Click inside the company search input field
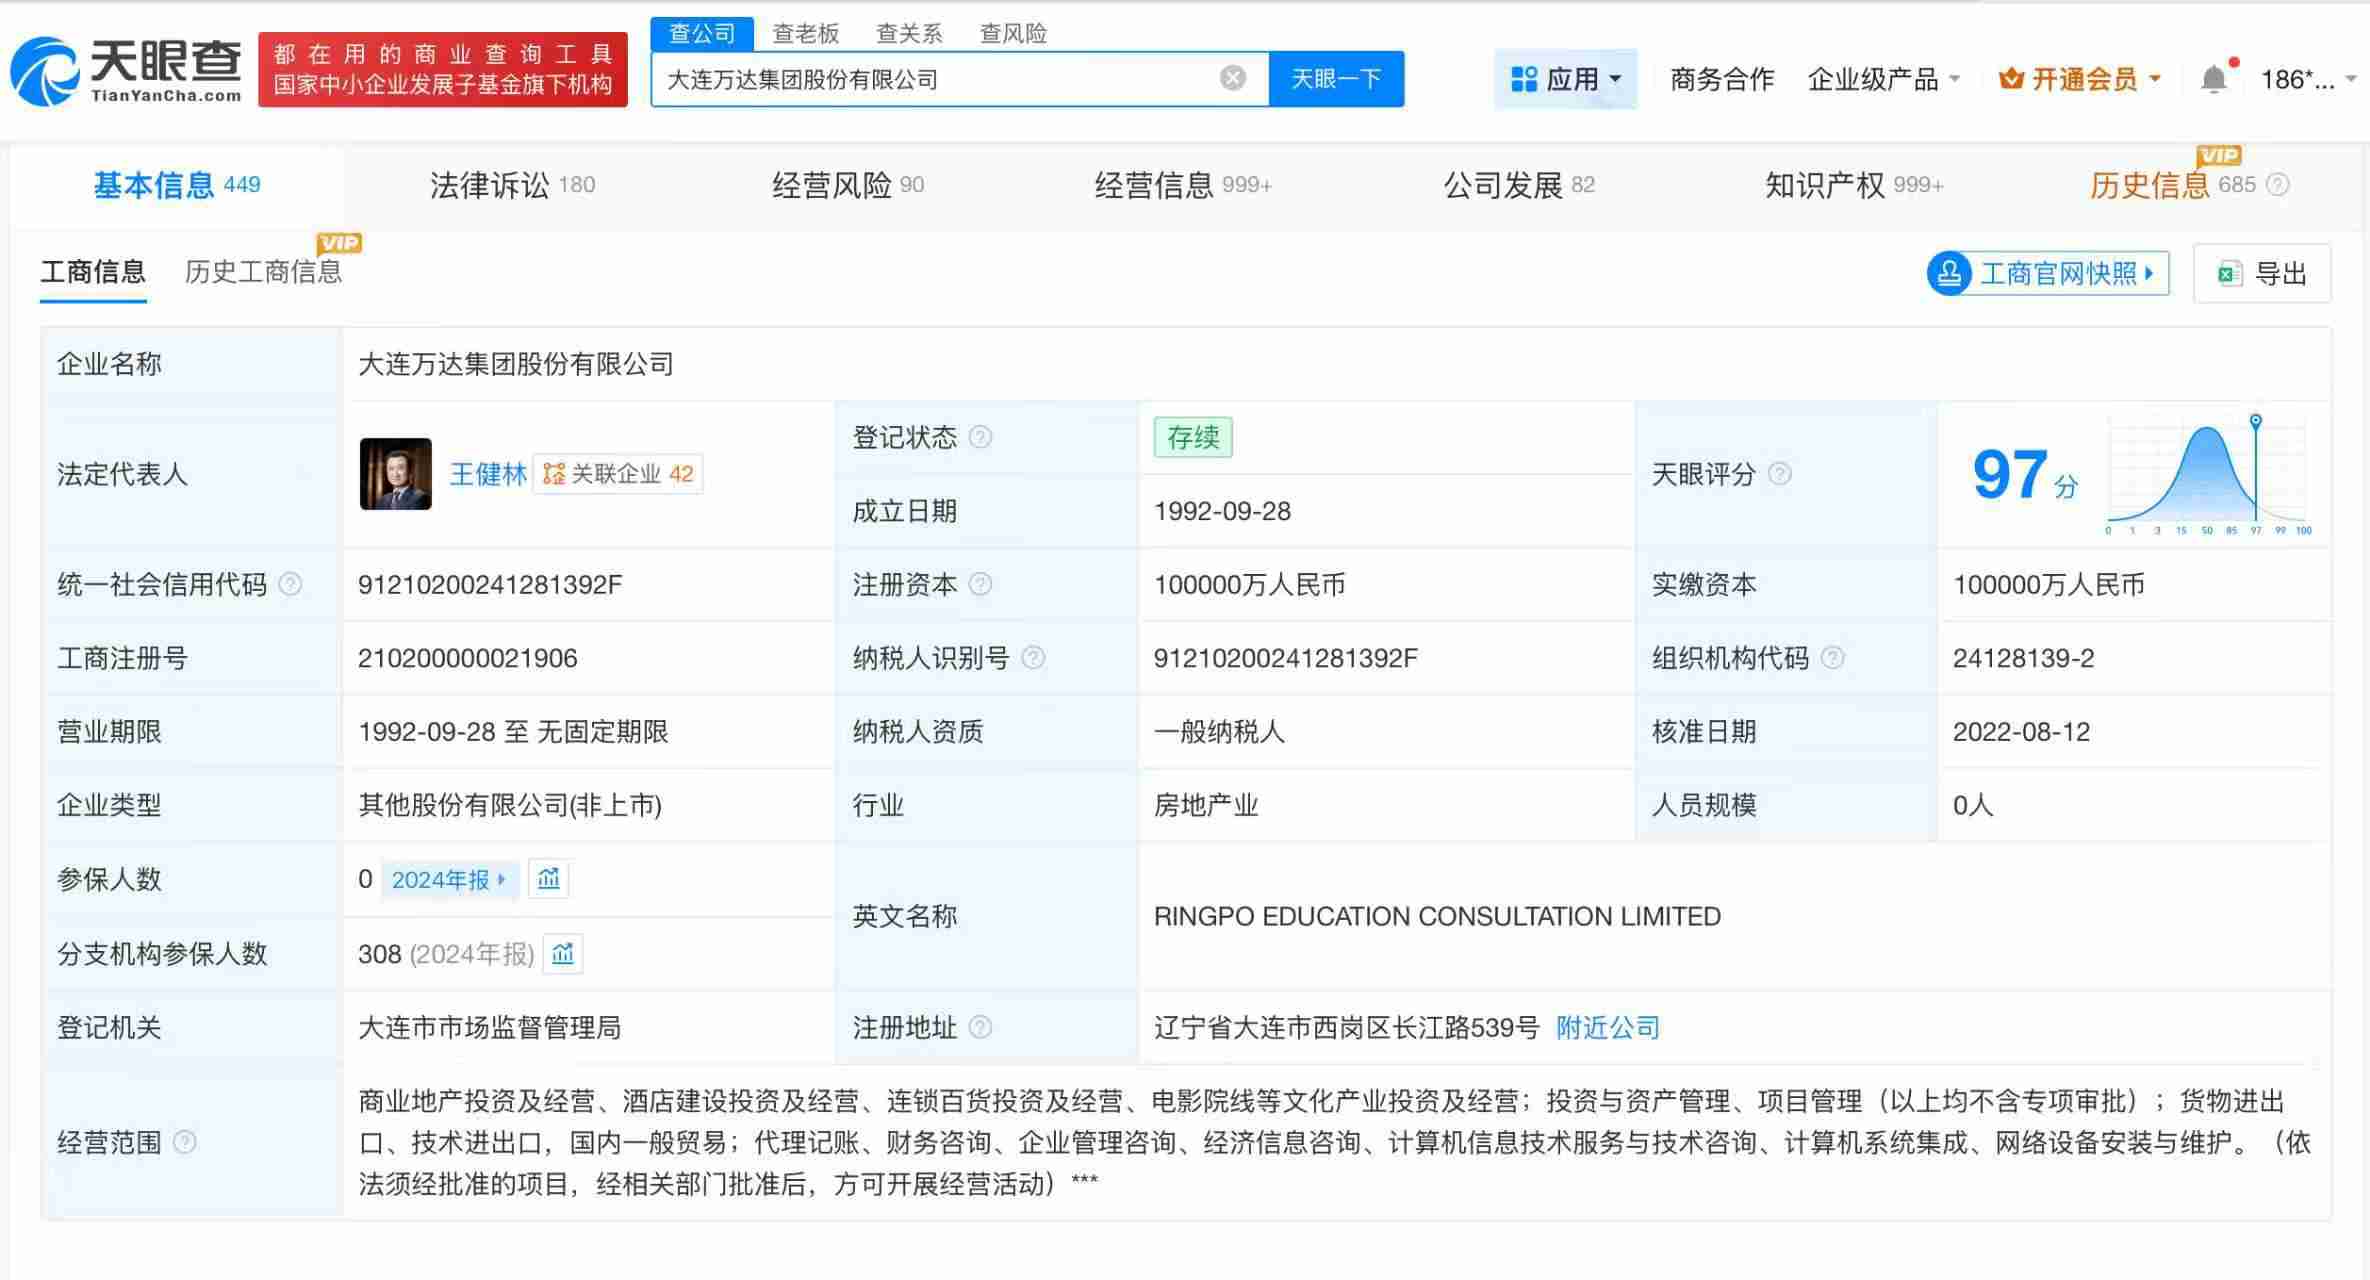Screen dimensions: 2370x1280 click(950, 78)
